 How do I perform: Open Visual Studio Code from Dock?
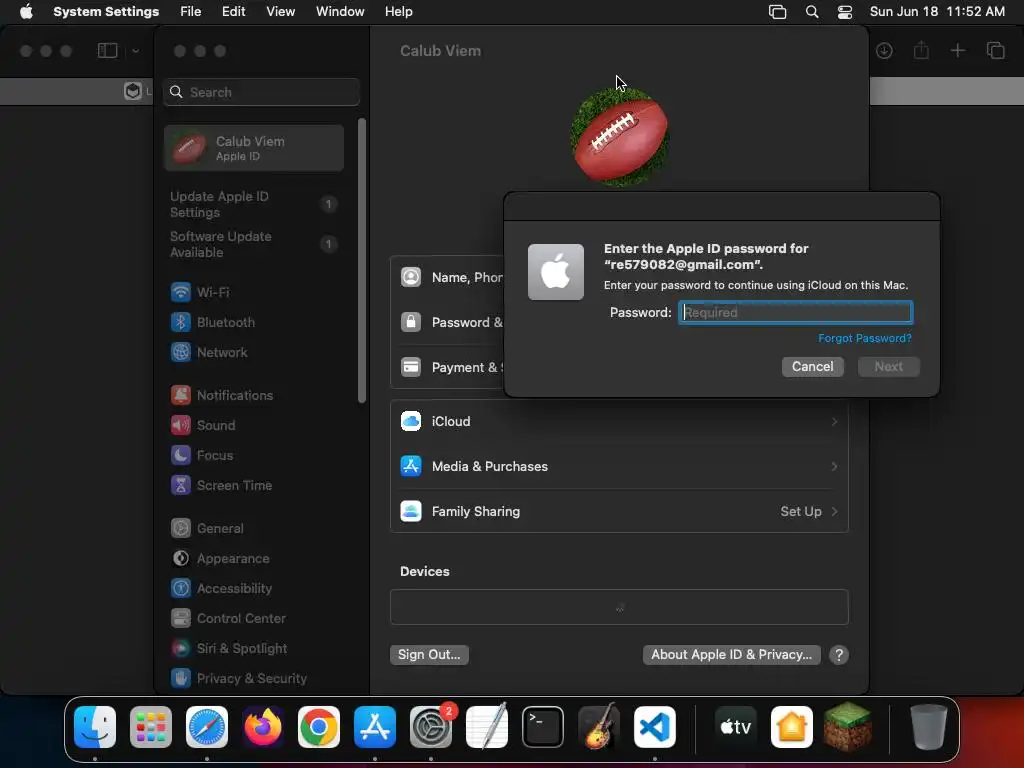[x=654, y=727]
